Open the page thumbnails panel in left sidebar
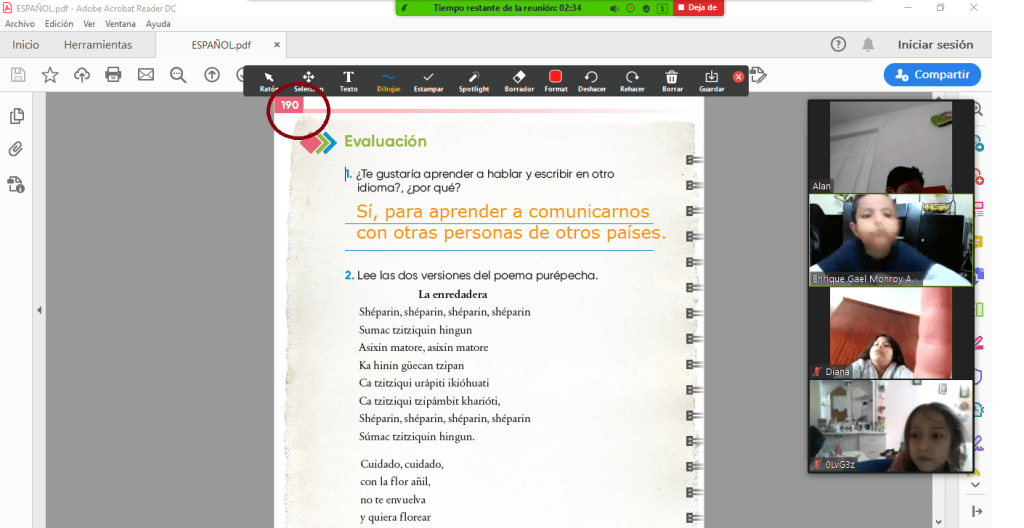The height and width of the screenshot is (528, 1024). (x=16, y=116)
